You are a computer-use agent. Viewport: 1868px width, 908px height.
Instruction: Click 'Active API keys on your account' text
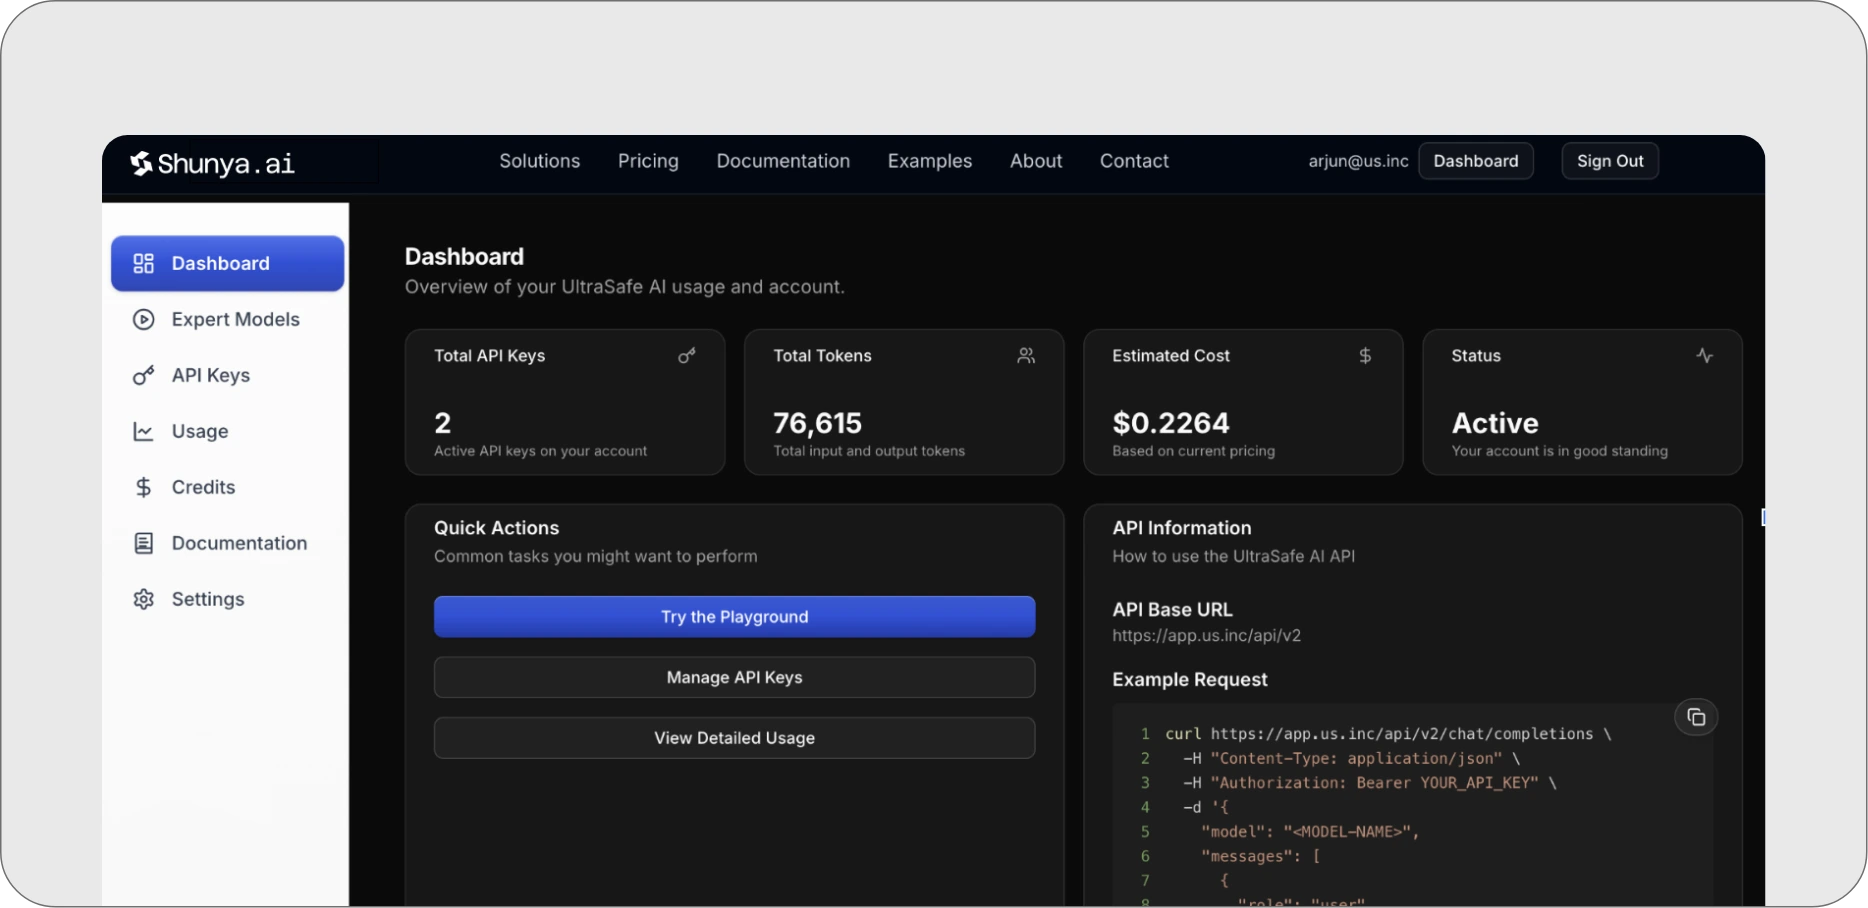pyautogui.click(x=541, y=451)
